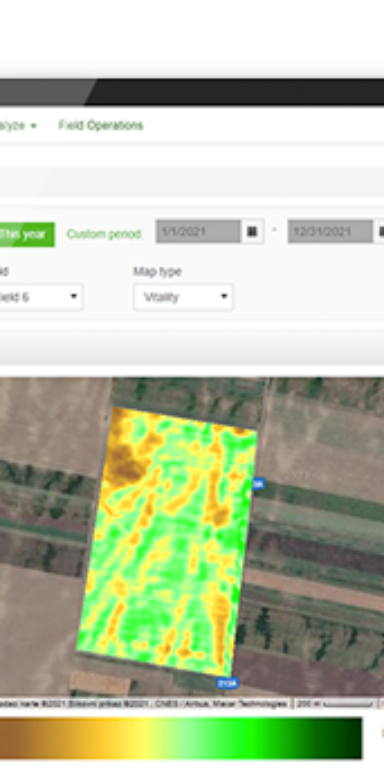Select the This year period button
The image size is (384, 768).
pos(27,234)
